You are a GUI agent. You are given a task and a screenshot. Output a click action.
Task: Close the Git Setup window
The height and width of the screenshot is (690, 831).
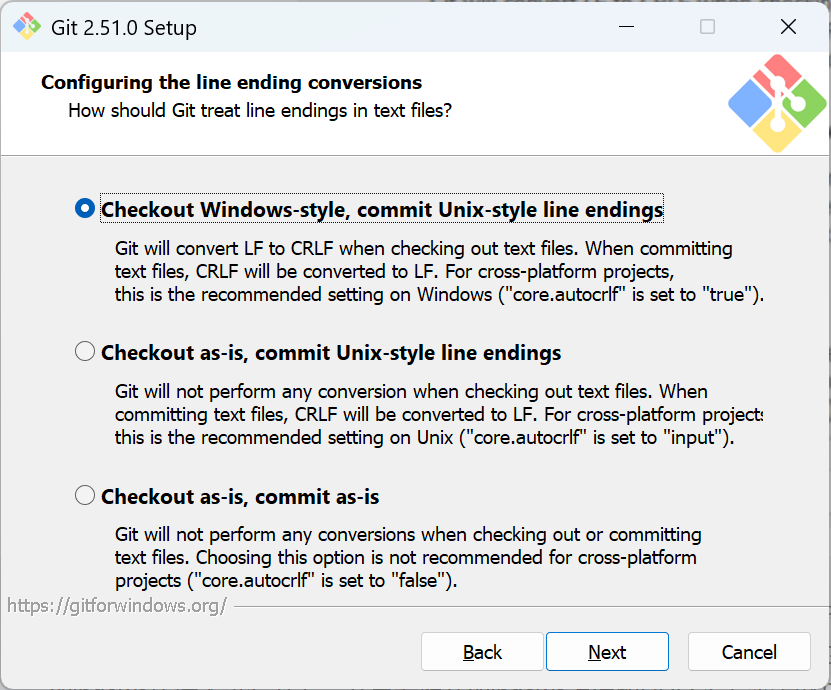pyautogui.click(x=788, y=26)
